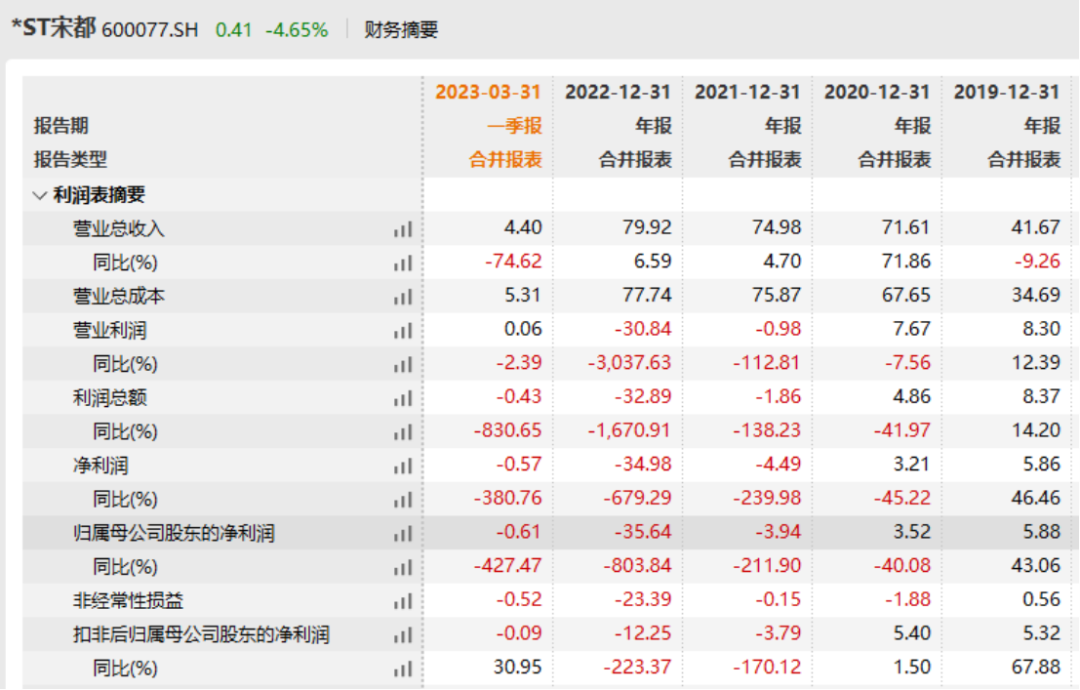Open bar chart icon for 营业总成本

tap(402, 297)
